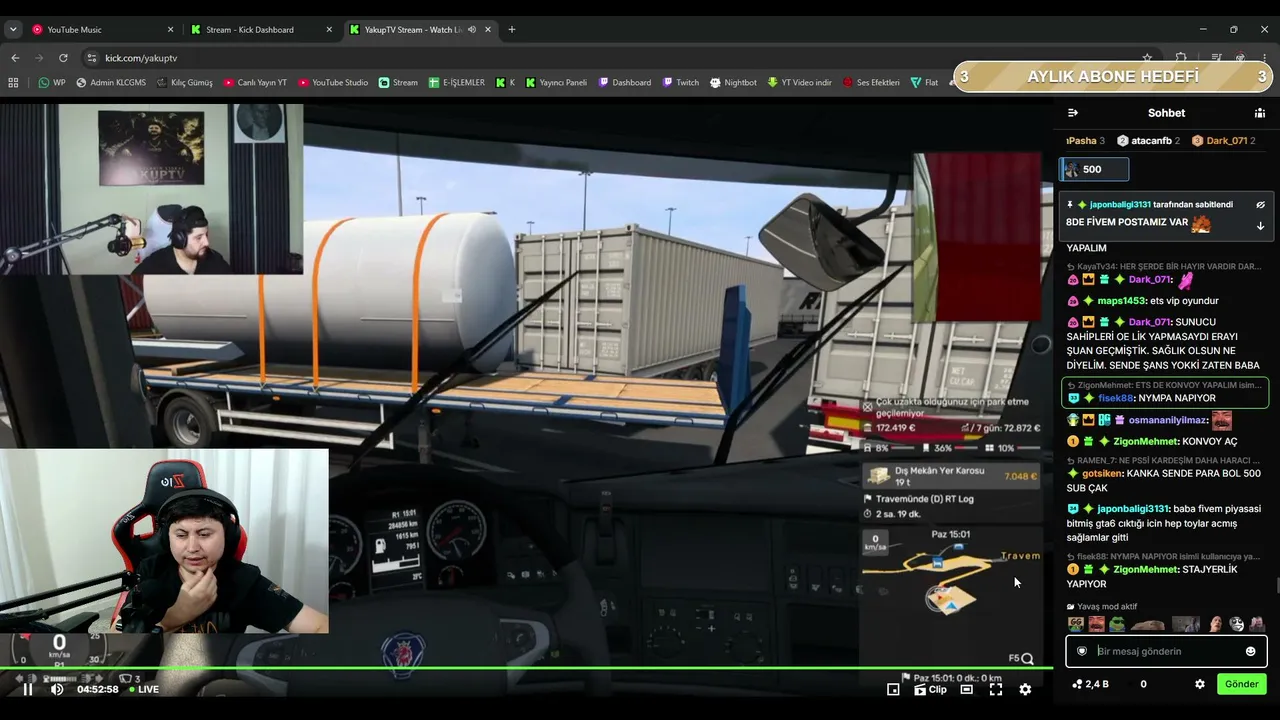The image size is (1280, 720).
Task: Close the YouTube Music tab
Action: [171, 30]
